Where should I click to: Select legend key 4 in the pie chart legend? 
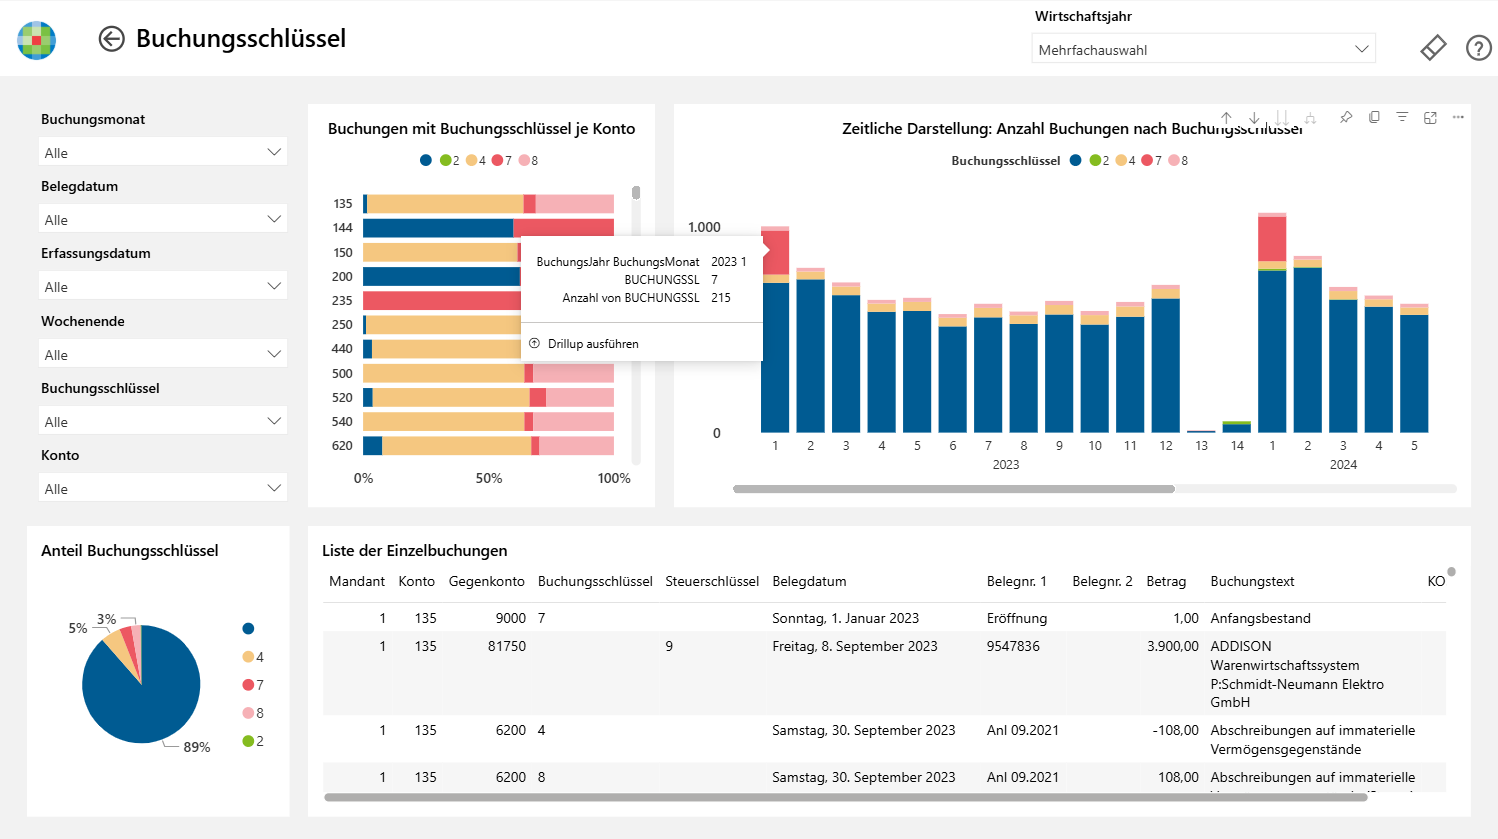pos(253,657)
